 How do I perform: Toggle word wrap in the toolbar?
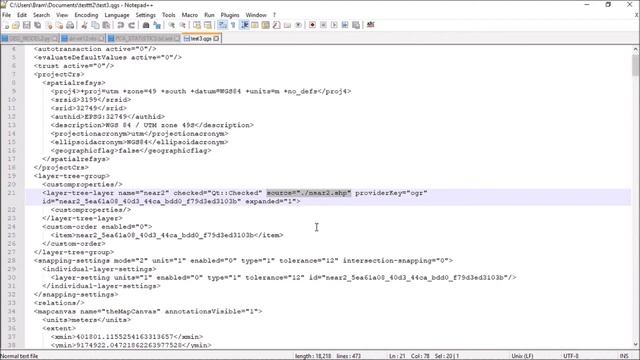[222, 25]
